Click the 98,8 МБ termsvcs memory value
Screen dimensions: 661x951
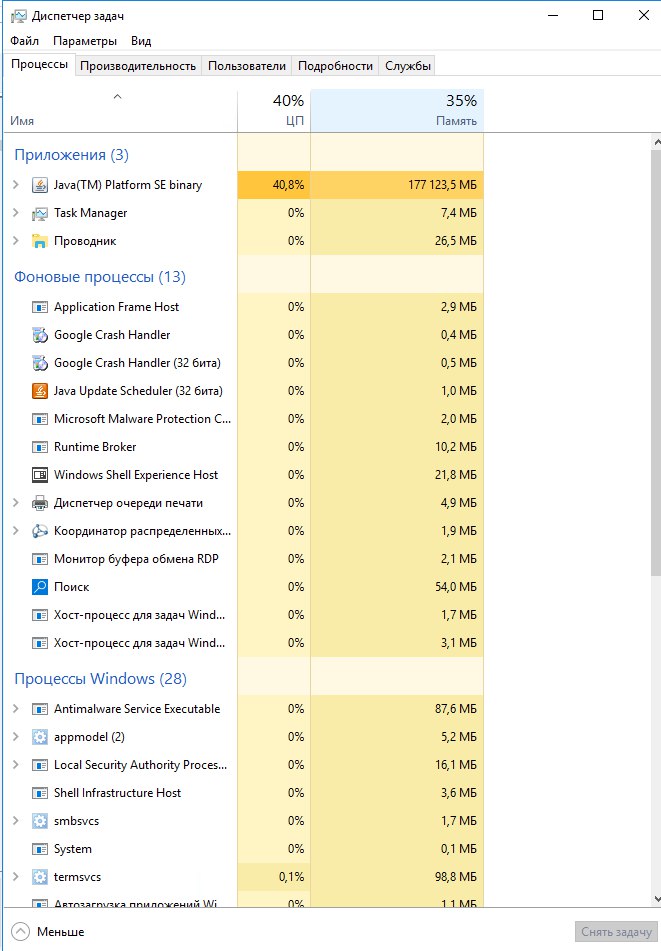point(455,877)
